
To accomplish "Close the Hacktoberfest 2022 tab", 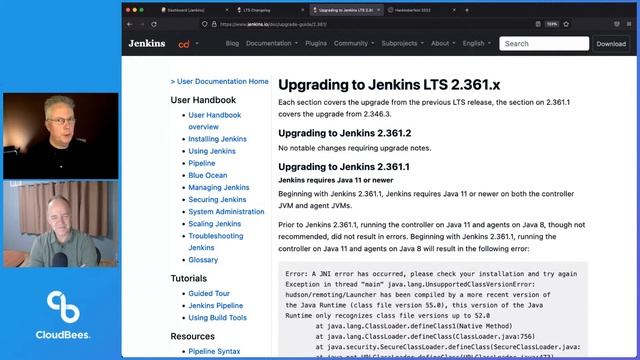I will [x=454, y=10].
